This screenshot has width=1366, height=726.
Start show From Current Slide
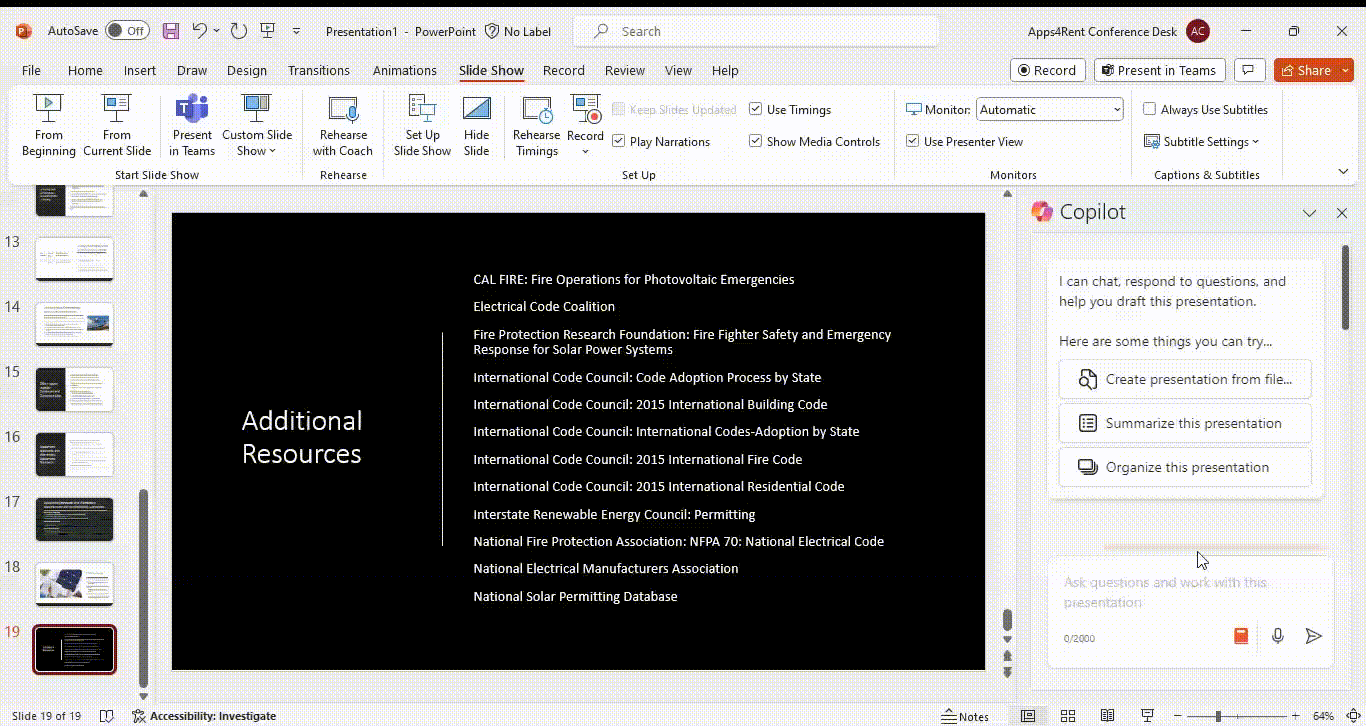click(x=117, y=125)
